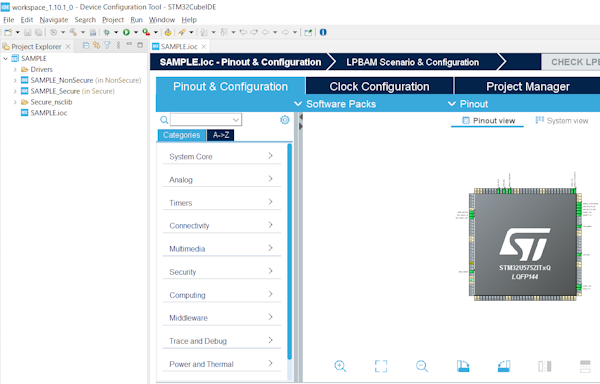This screenshot has width=600, height=384.
Task: Switch to System view
Action: click(x=562, y=121)
